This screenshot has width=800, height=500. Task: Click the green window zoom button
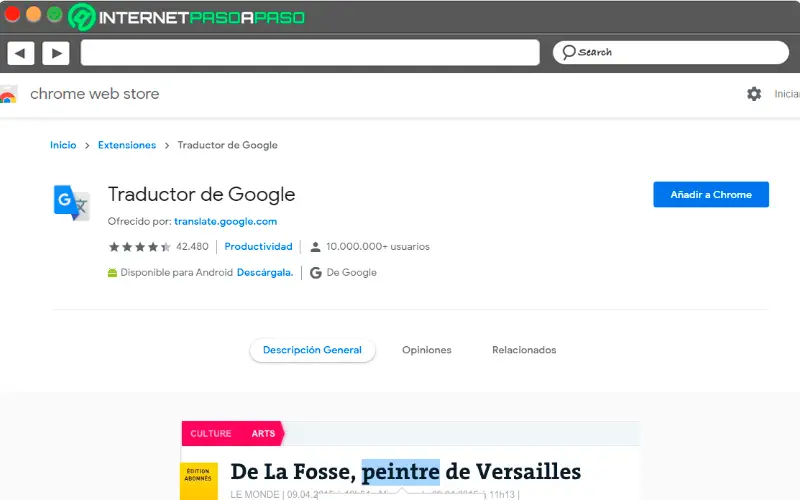(55, 15)
